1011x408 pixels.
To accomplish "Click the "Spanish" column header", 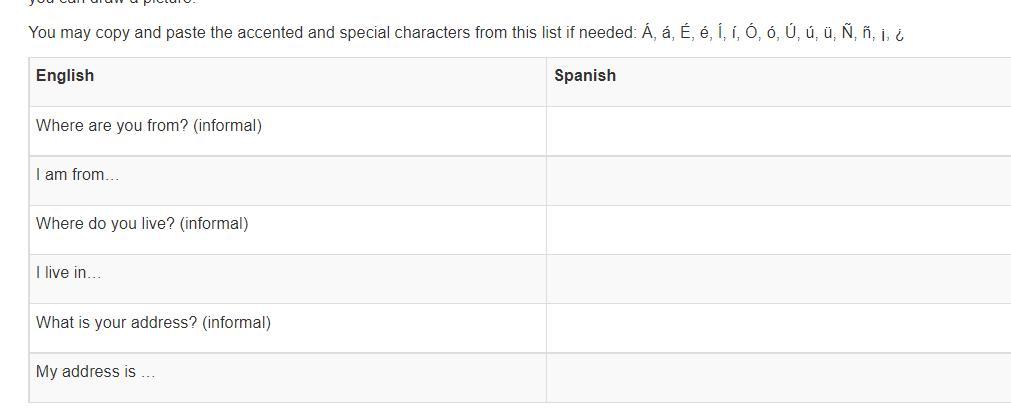I will coord(585,76).
